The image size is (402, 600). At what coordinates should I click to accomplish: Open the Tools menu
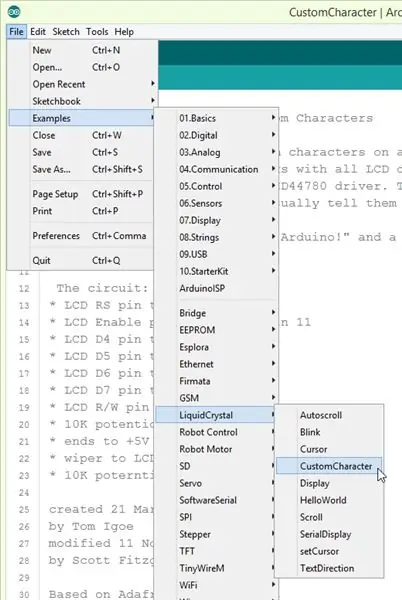pos(97,32)
